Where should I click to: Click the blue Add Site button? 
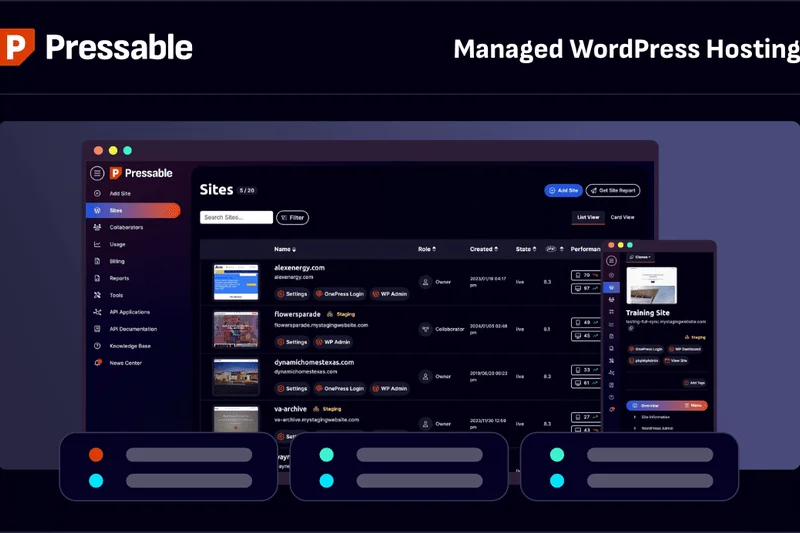(563, 190)
